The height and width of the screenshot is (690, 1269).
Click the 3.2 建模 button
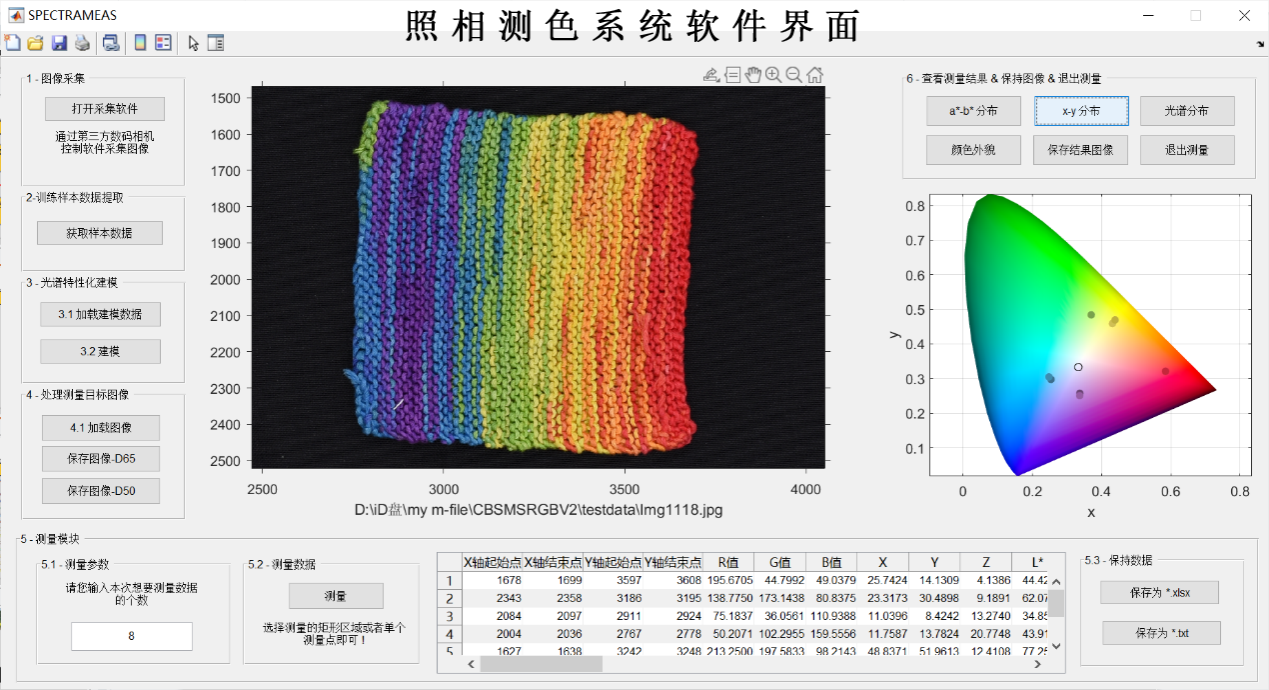click(100, 352)
